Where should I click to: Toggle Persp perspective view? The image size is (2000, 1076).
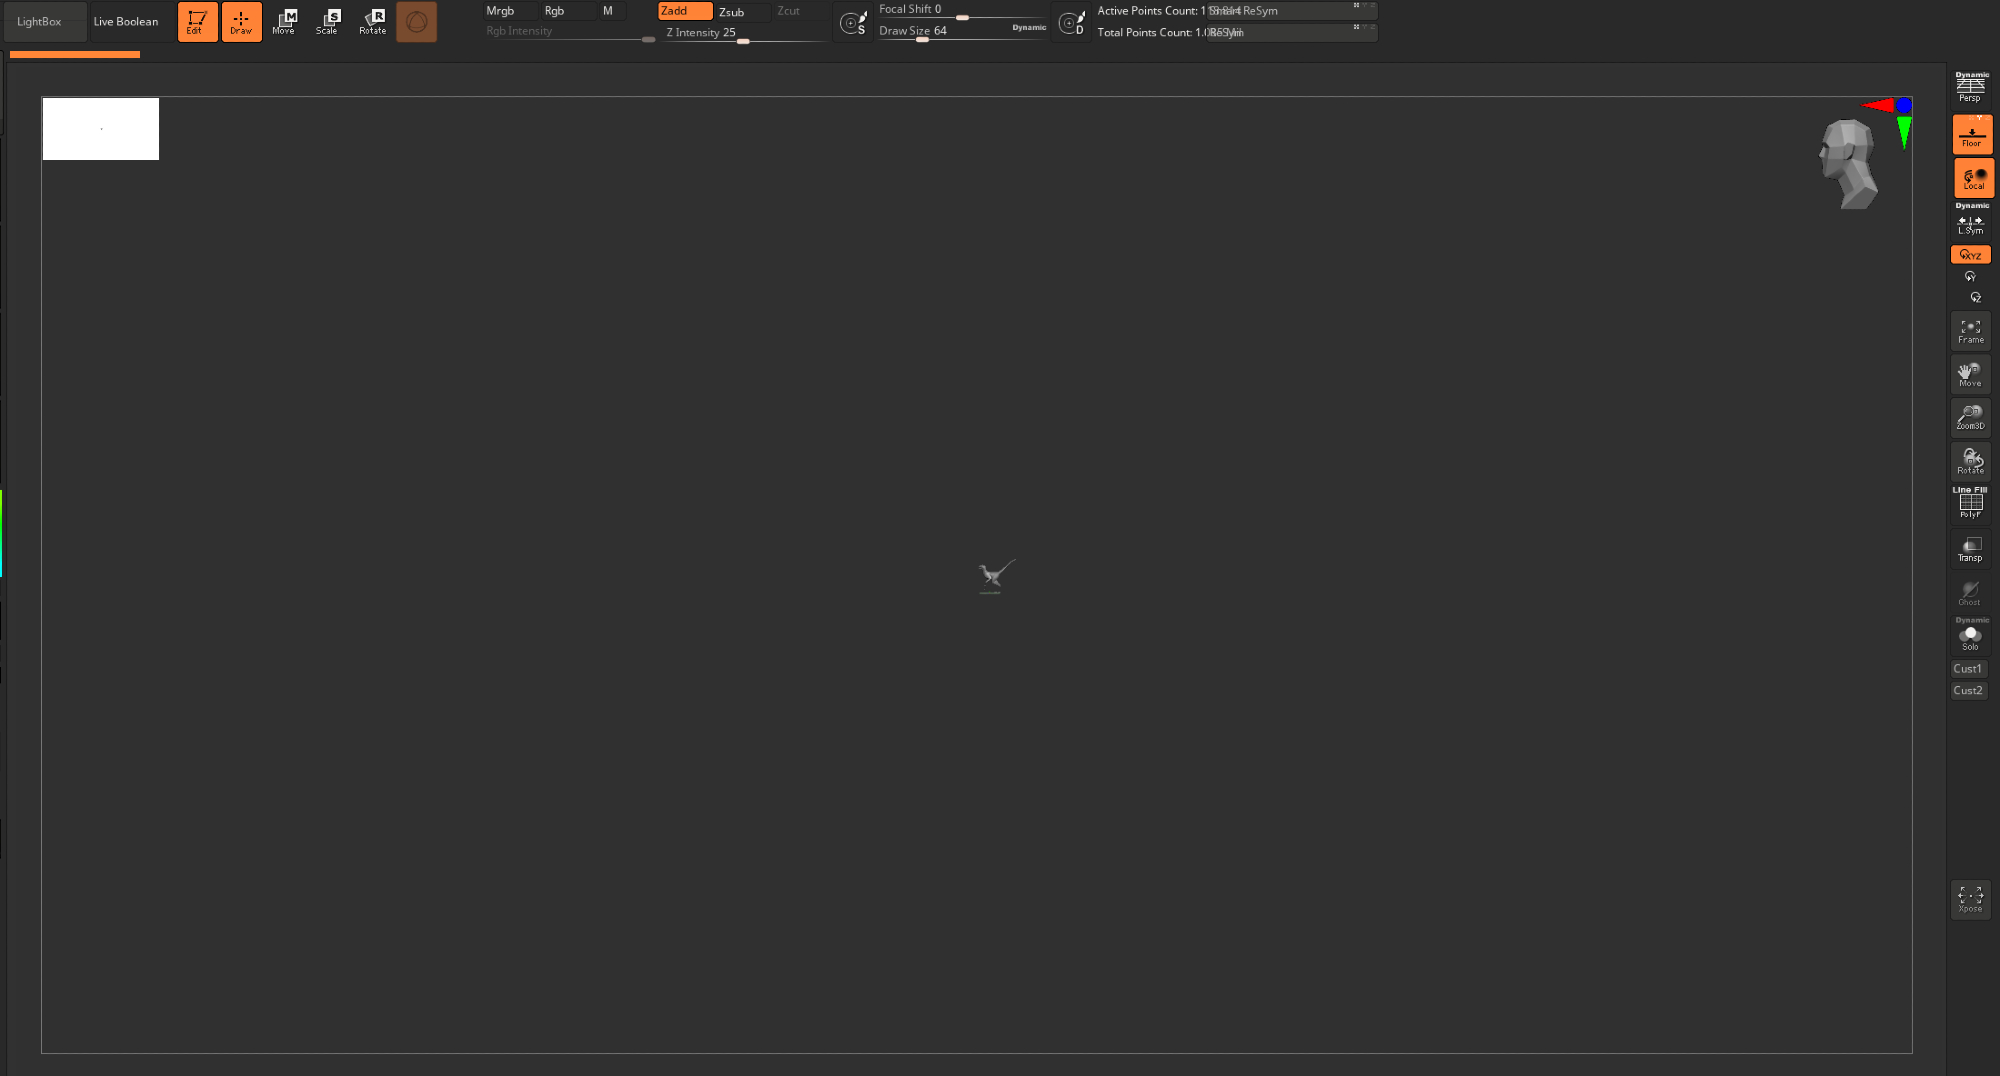click(x=1970, y=87)
